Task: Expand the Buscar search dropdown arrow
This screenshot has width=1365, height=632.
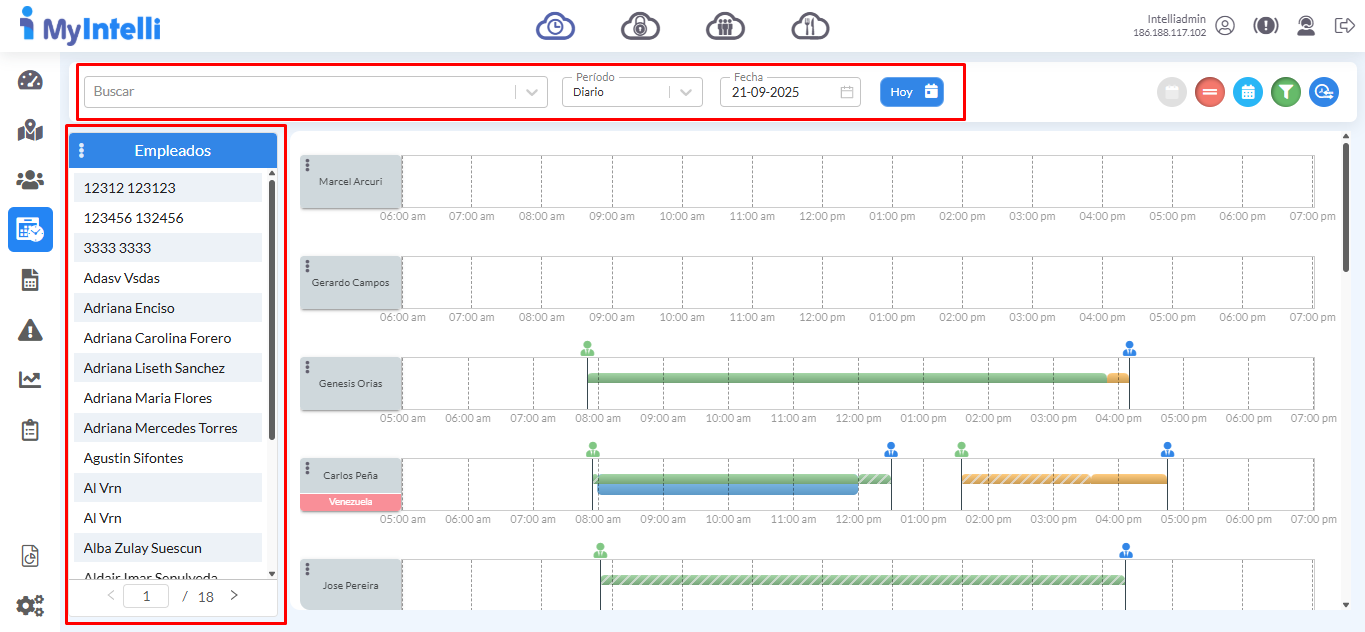Action: (x=532, y=92)
